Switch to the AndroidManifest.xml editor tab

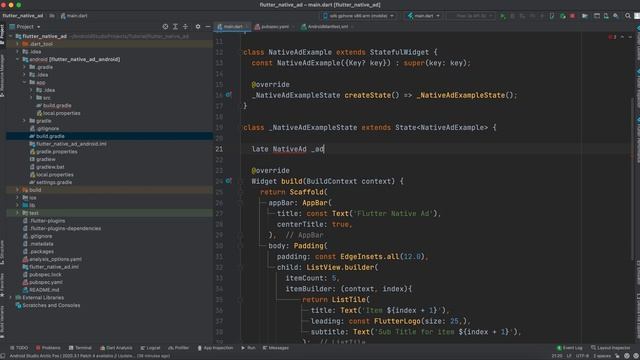point(327,27)
